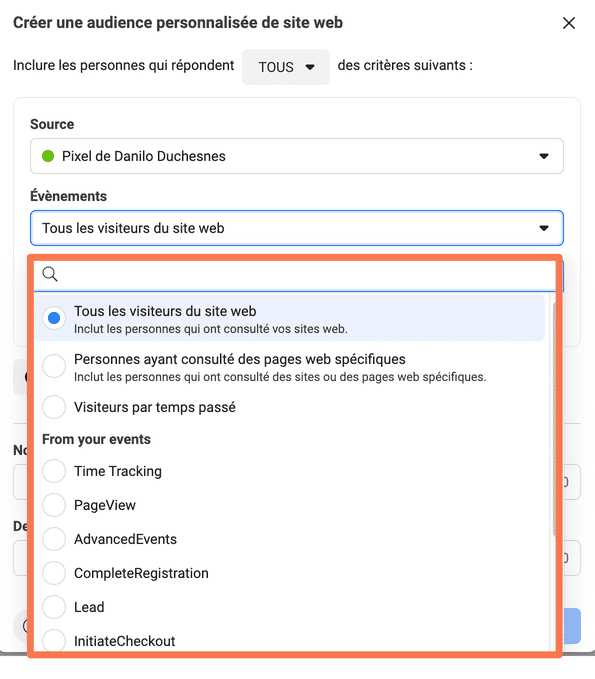Screen dimensions: 595x679
Task: Select the InitiateCheckout event
Action: 54,640
